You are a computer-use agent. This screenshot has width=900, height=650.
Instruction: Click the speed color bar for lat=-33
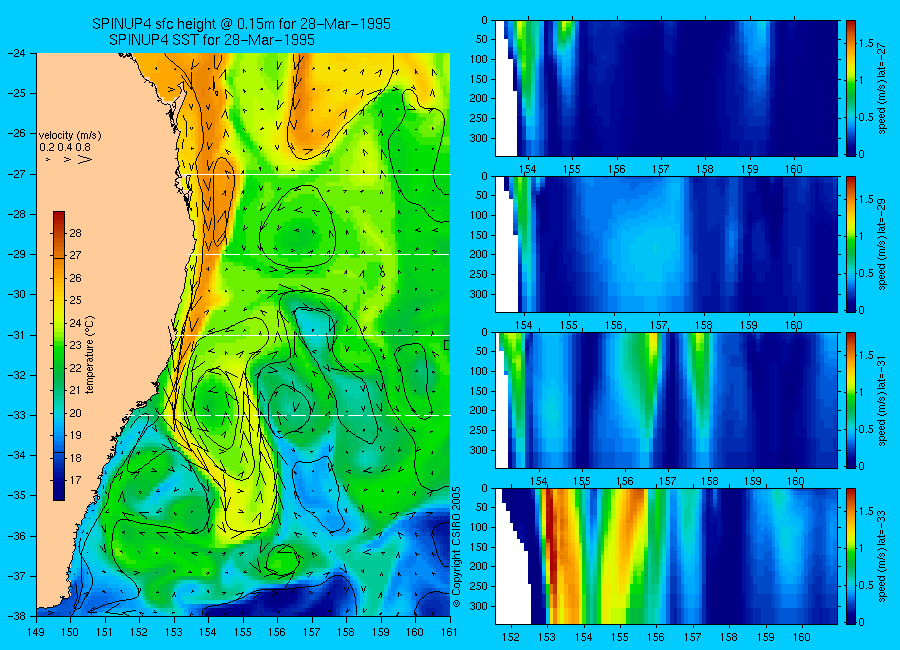click(851, 556)
